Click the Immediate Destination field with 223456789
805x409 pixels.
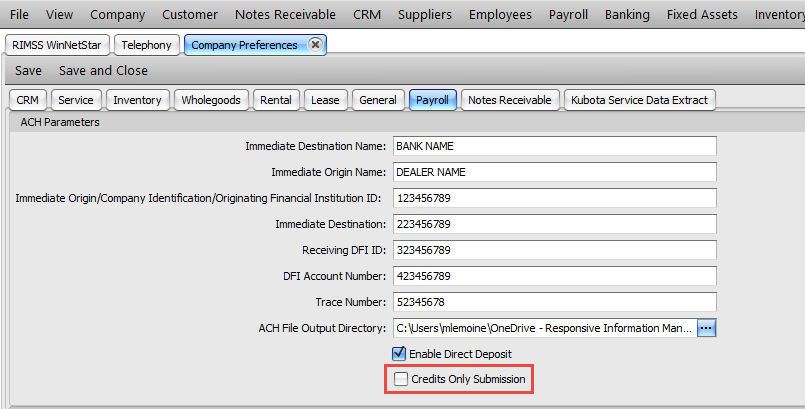pyautogui.click(x=554, y=224)
